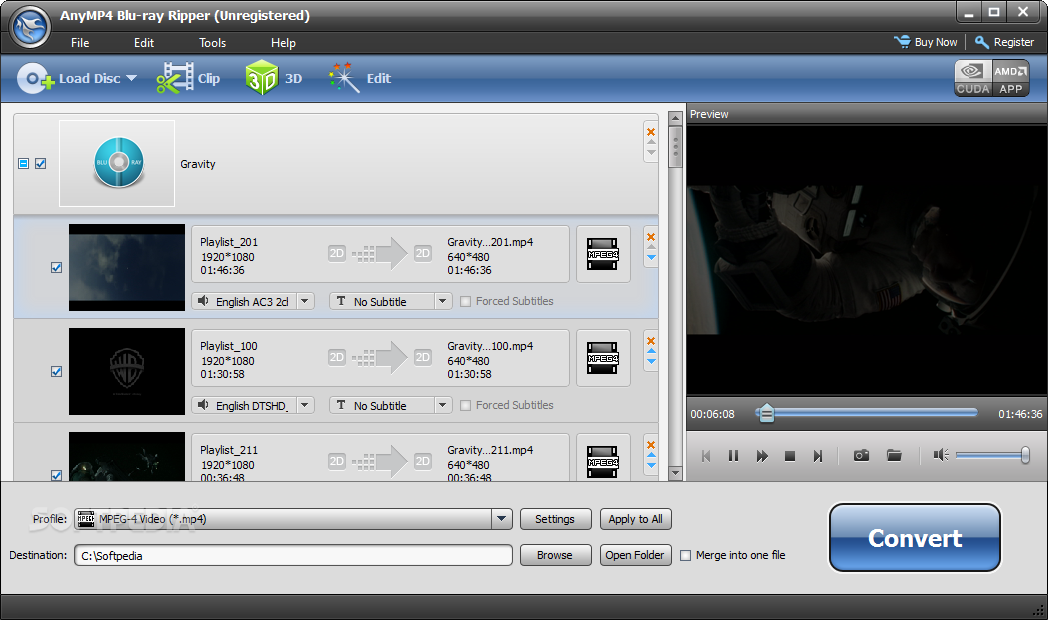
Task: Select the Playlist_201 video thumbnail
Action: (x=127, y=267)
